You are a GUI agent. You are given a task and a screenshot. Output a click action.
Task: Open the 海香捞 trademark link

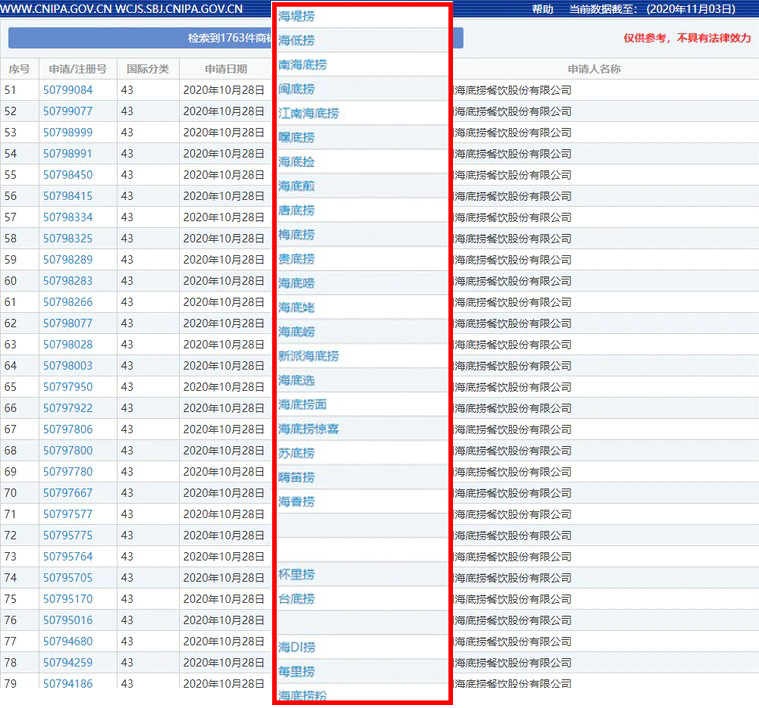coord(296,502)
